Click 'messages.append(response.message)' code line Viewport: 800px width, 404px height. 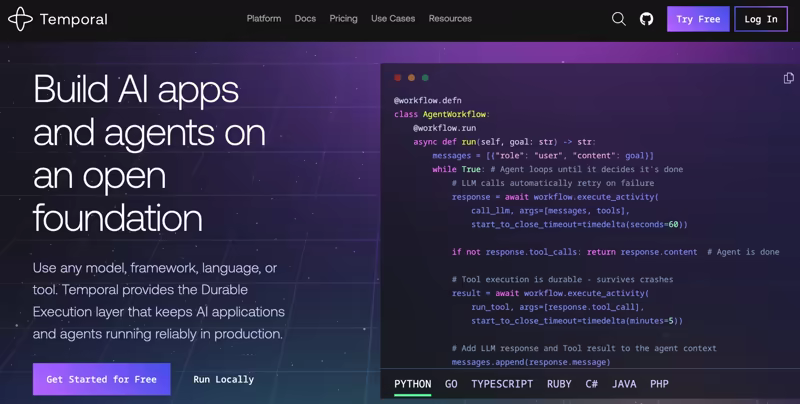(531, 362)
